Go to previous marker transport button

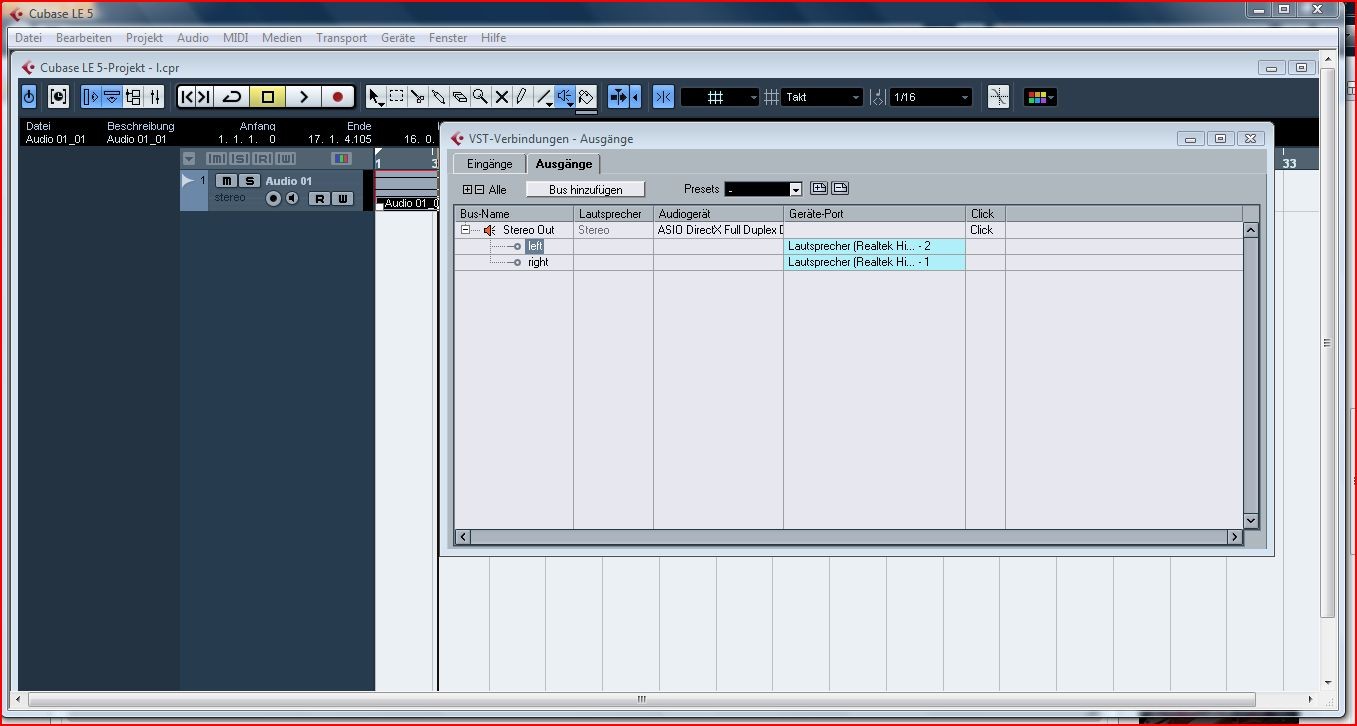pyautogui.click(x=188, y=97)
